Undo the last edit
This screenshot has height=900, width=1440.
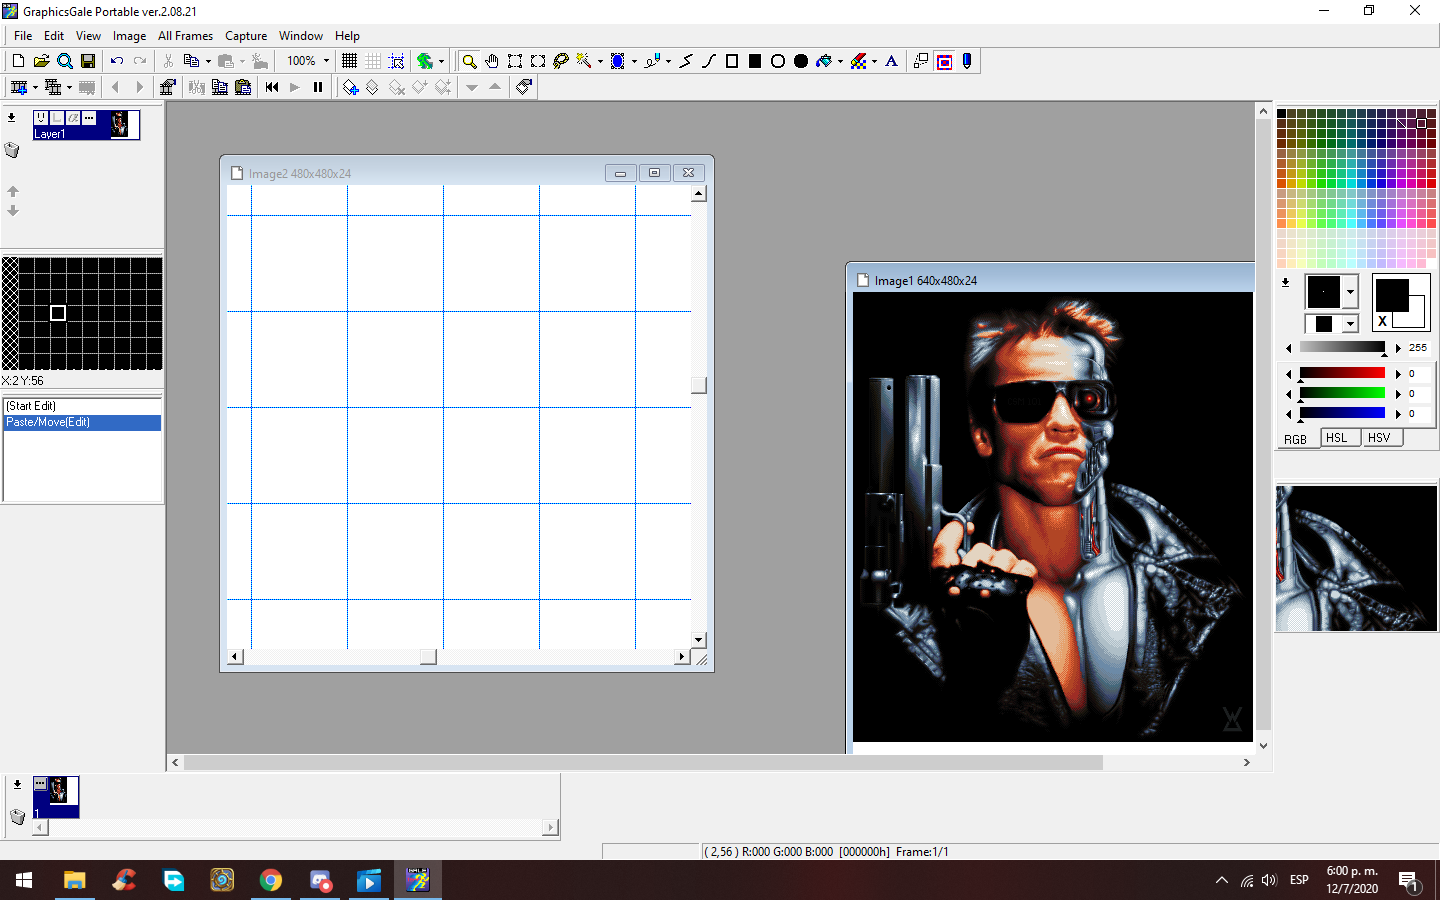117,61
